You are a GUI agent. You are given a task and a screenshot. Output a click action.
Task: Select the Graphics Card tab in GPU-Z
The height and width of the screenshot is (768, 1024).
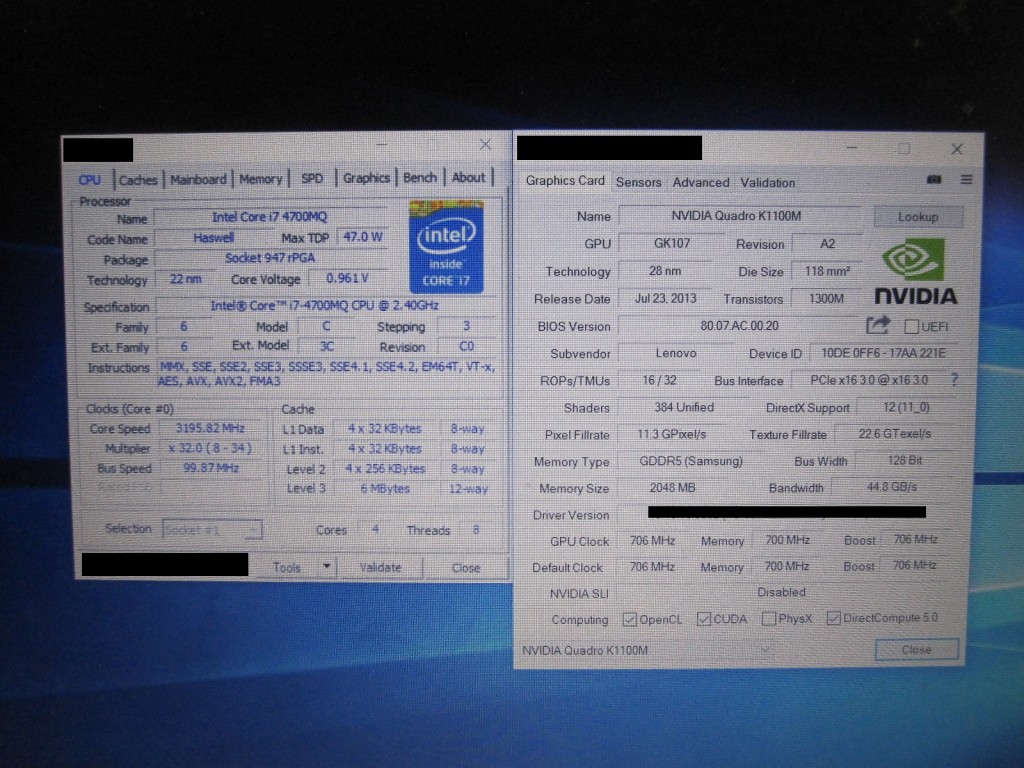[x=565, y=180]
